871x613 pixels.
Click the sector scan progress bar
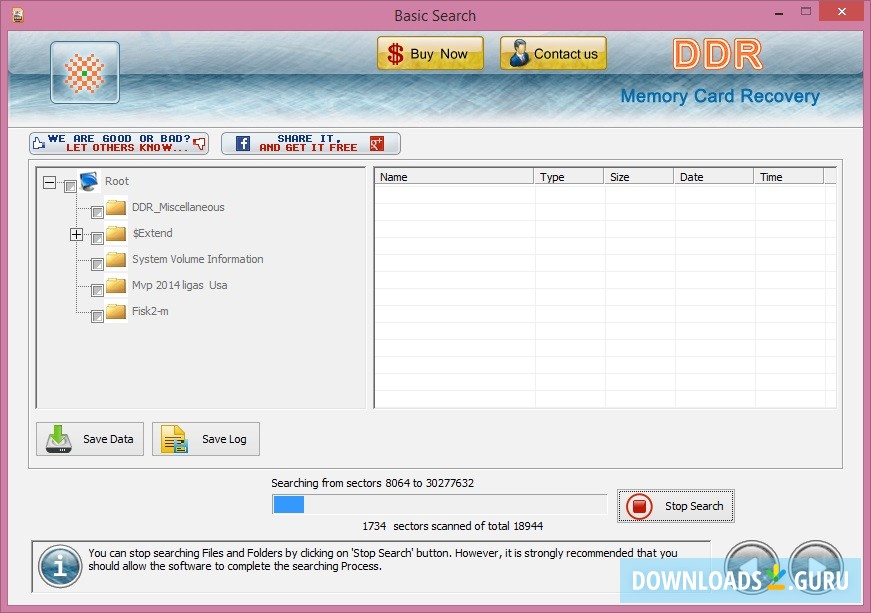click(439, 504)
